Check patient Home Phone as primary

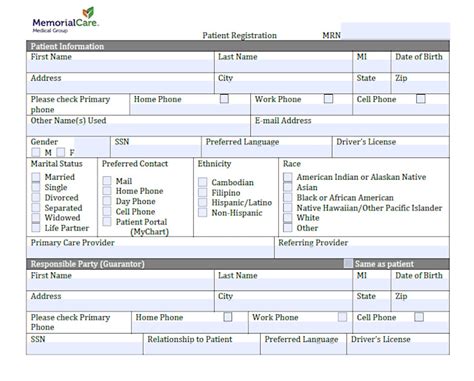(224, 99)
